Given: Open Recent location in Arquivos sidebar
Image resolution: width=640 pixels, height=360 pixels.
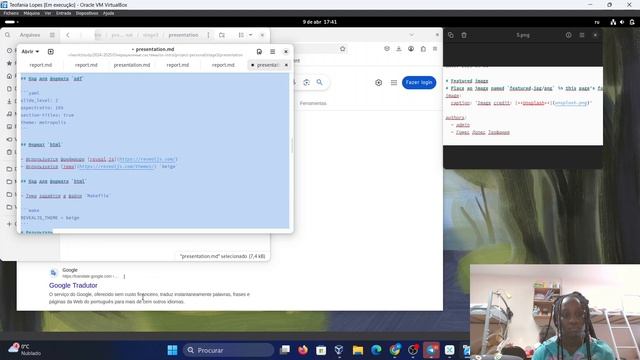Looking at the screenshot, I should coord(9,51).
